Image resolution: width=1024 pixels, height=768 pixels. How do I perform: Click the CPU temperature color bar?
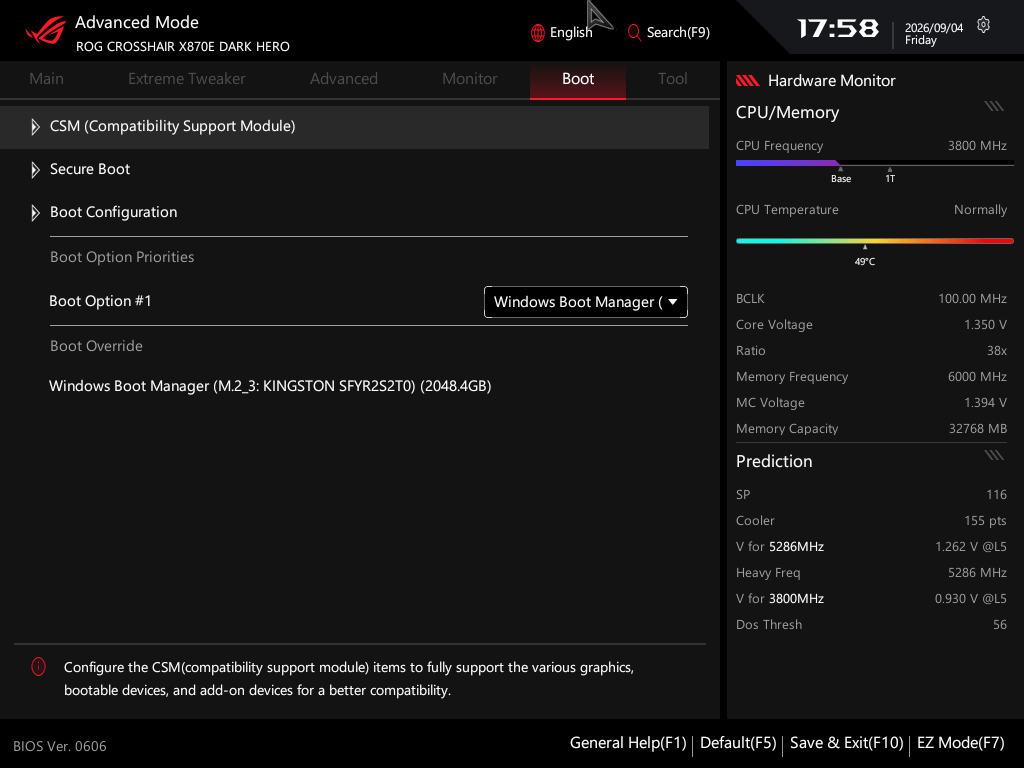coord(874,241)
